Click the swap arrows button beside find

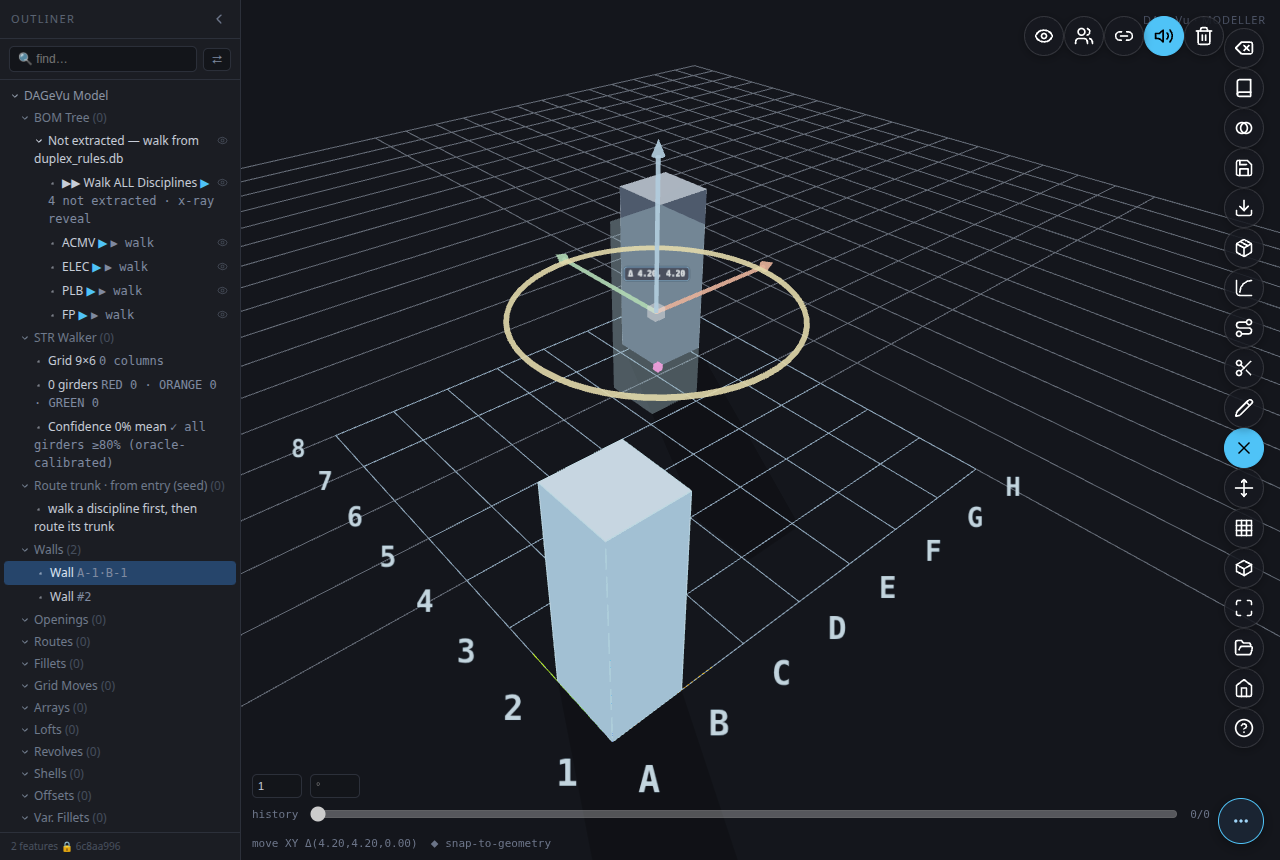tap(217, 59)
